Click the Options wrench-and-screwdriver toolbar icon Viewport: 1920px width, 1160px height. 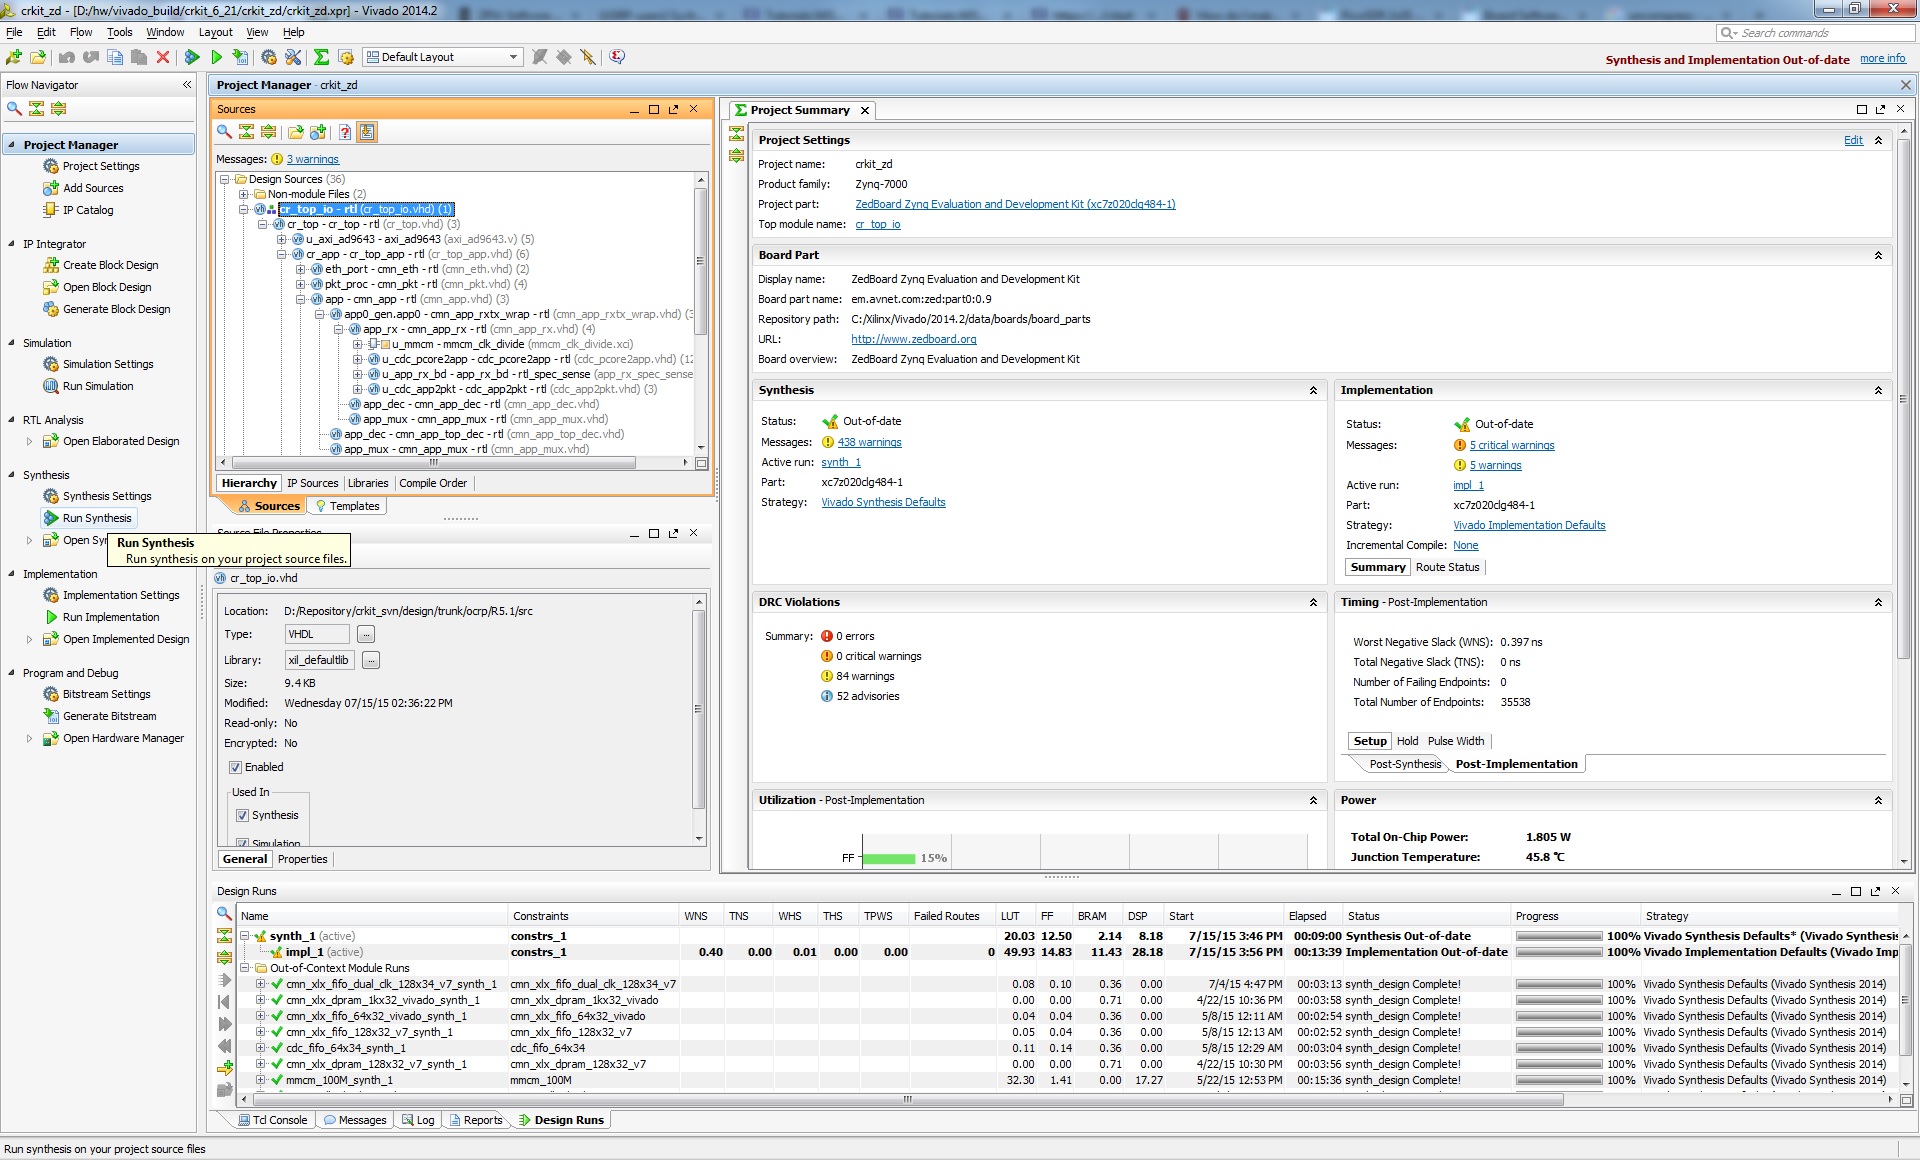click(x=293, y=57)
